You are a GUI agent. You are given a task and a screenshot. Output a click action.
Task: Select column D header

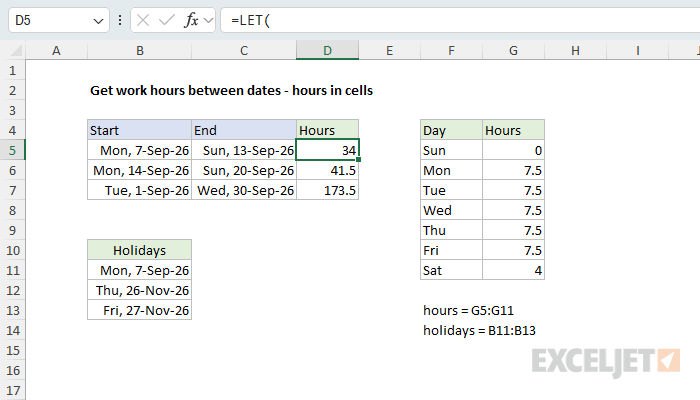point(327,50)
